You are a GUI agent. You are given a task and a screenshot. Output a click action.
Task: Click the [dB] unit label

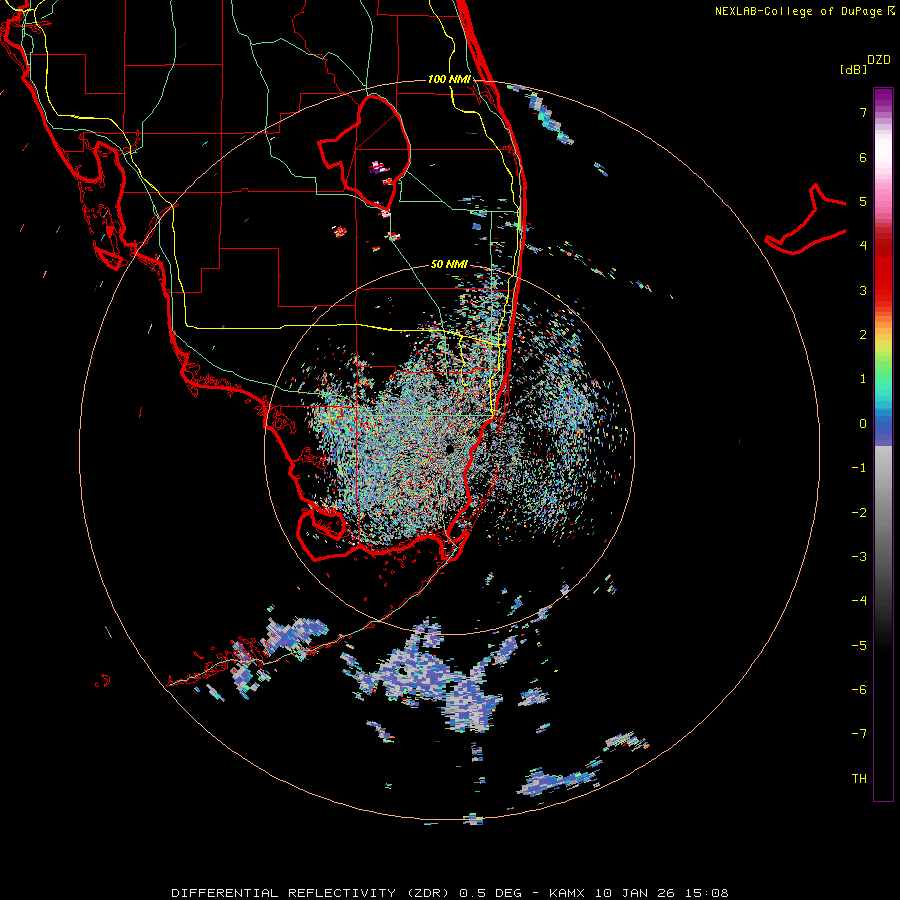pos(853,69)
